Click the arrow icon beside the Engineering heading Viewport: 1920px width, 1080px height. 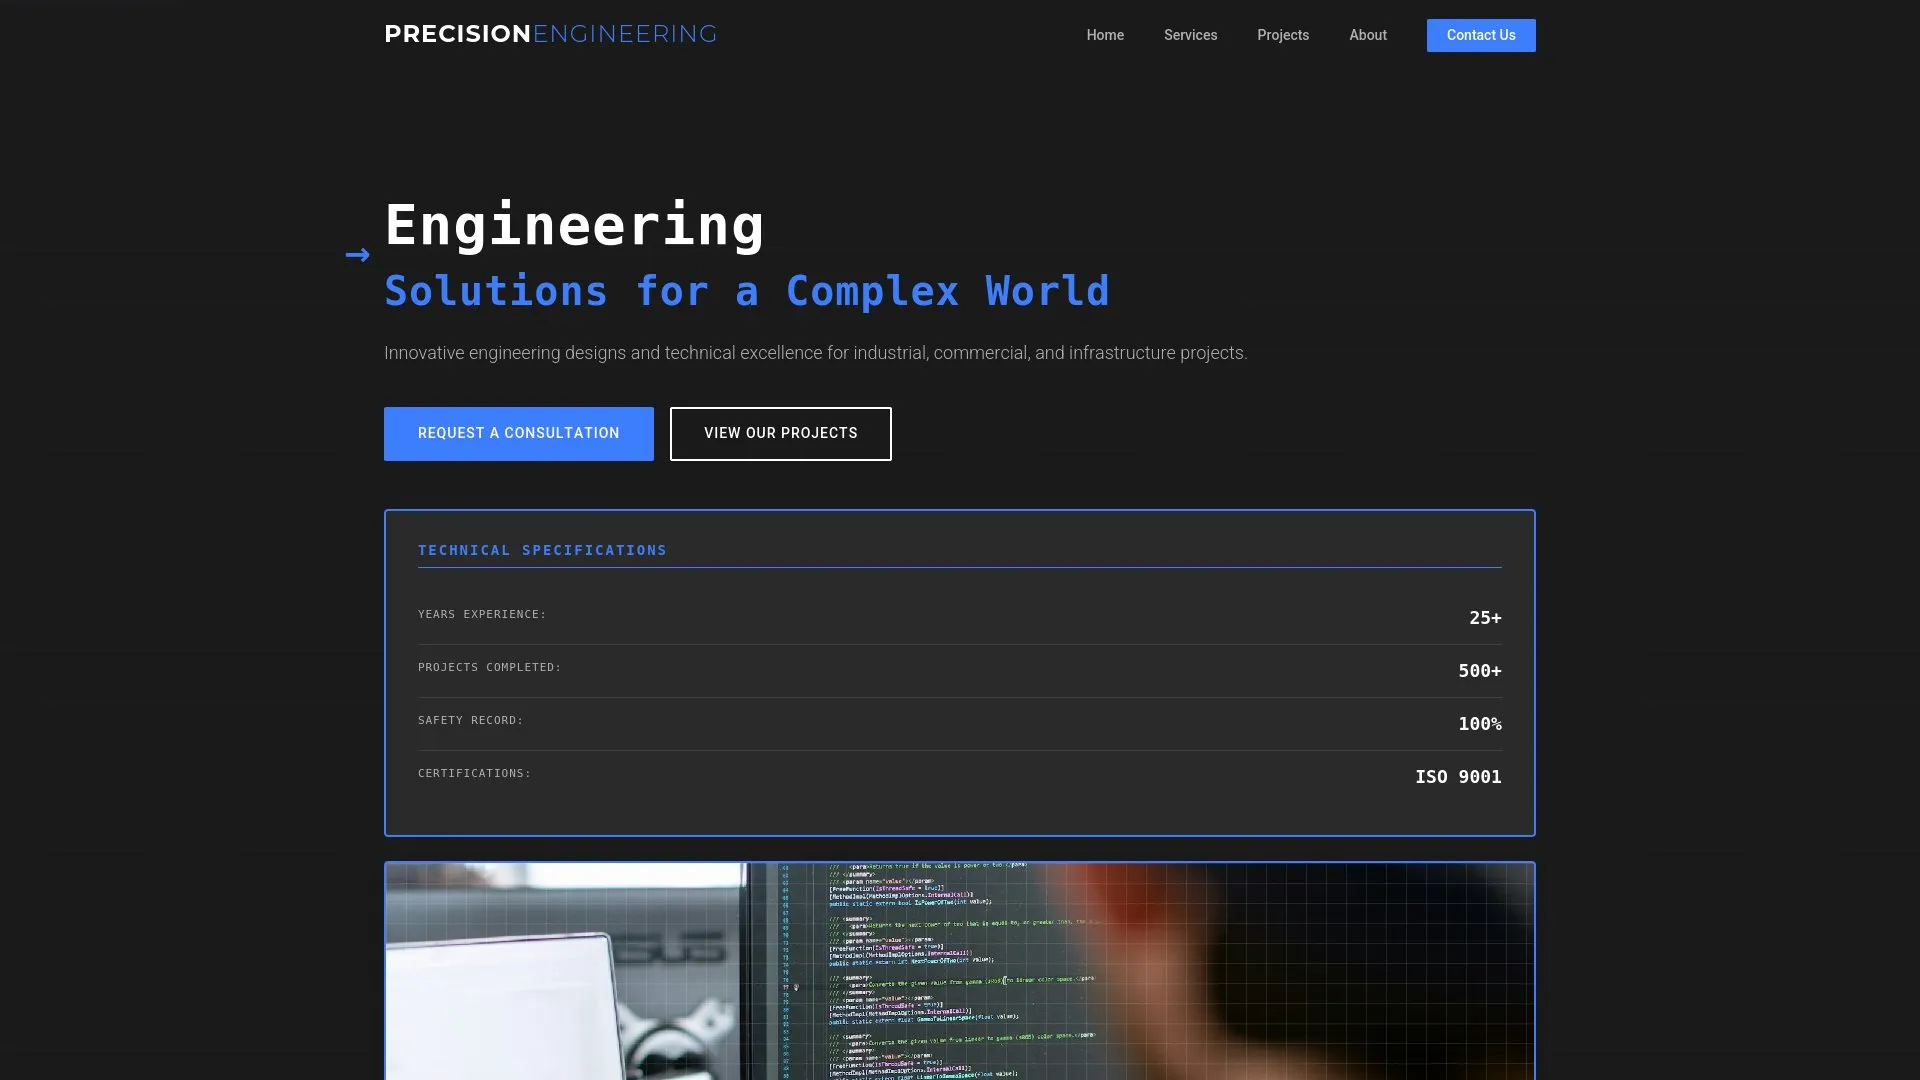(x=357, y=255)
